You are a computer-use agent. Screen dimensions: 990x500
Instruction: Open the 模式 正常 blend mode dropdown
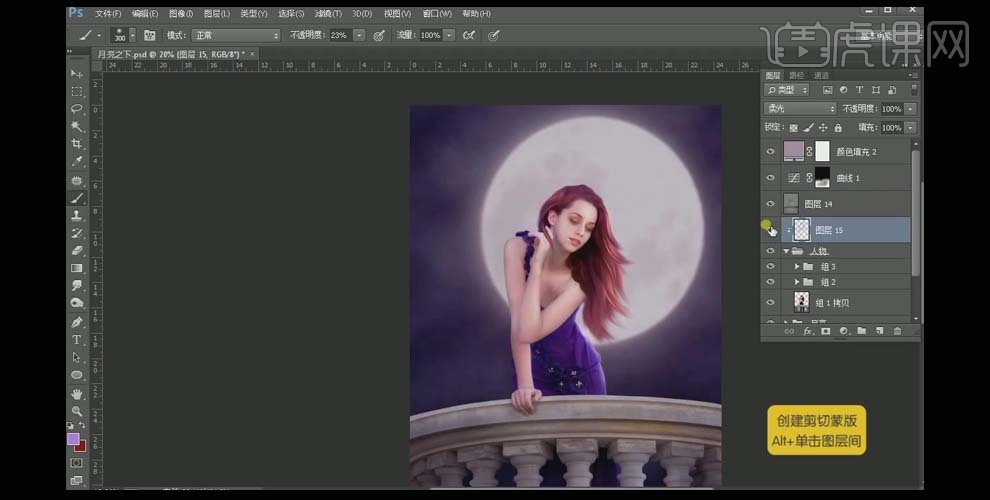(236, 35)
